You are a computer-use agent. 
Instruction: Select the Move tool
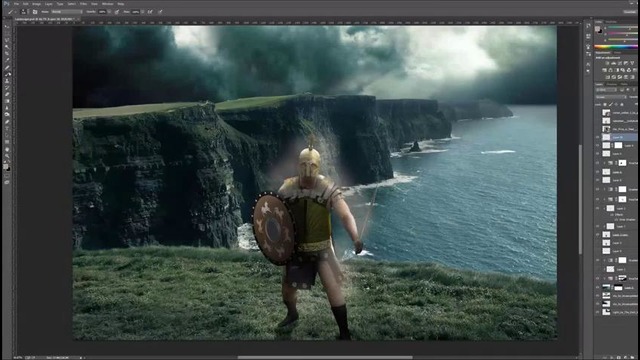[x=7, y=26]
